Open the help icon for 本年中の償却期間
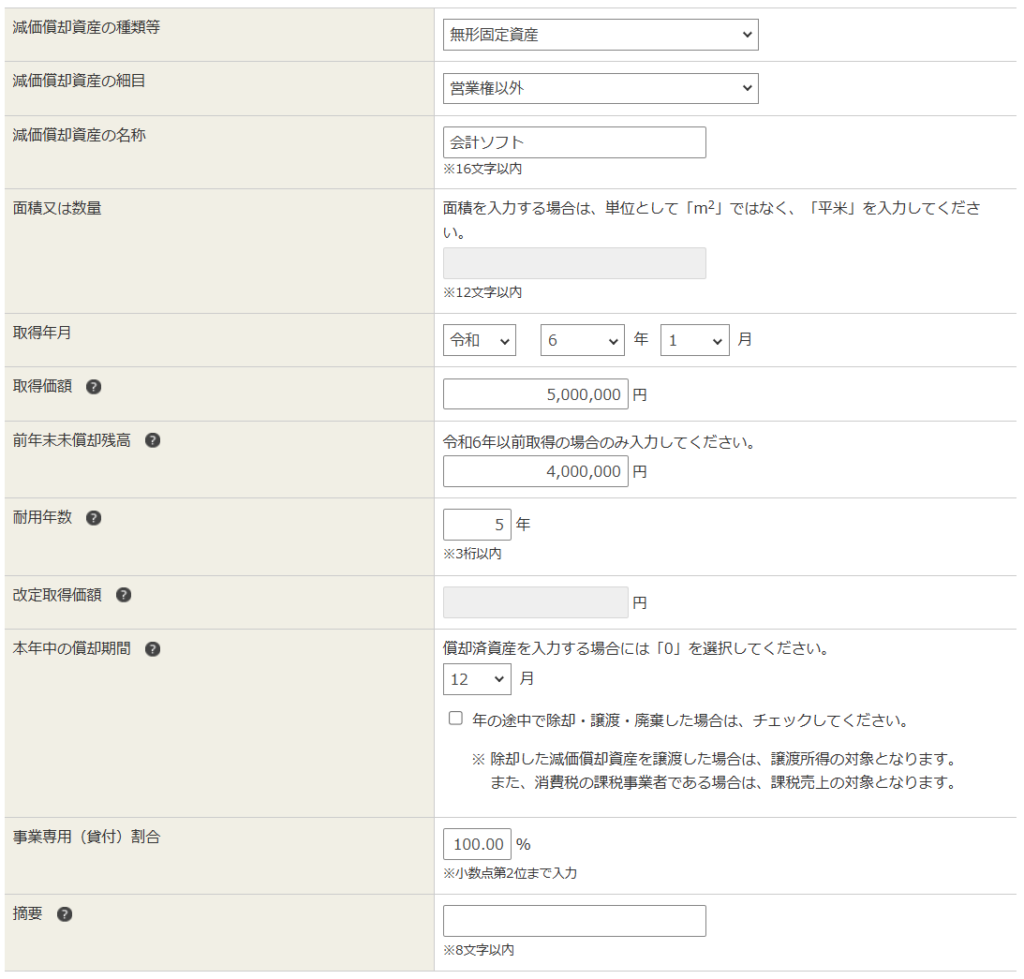This screenshot has height=979, width=1024. click(153, 649)
